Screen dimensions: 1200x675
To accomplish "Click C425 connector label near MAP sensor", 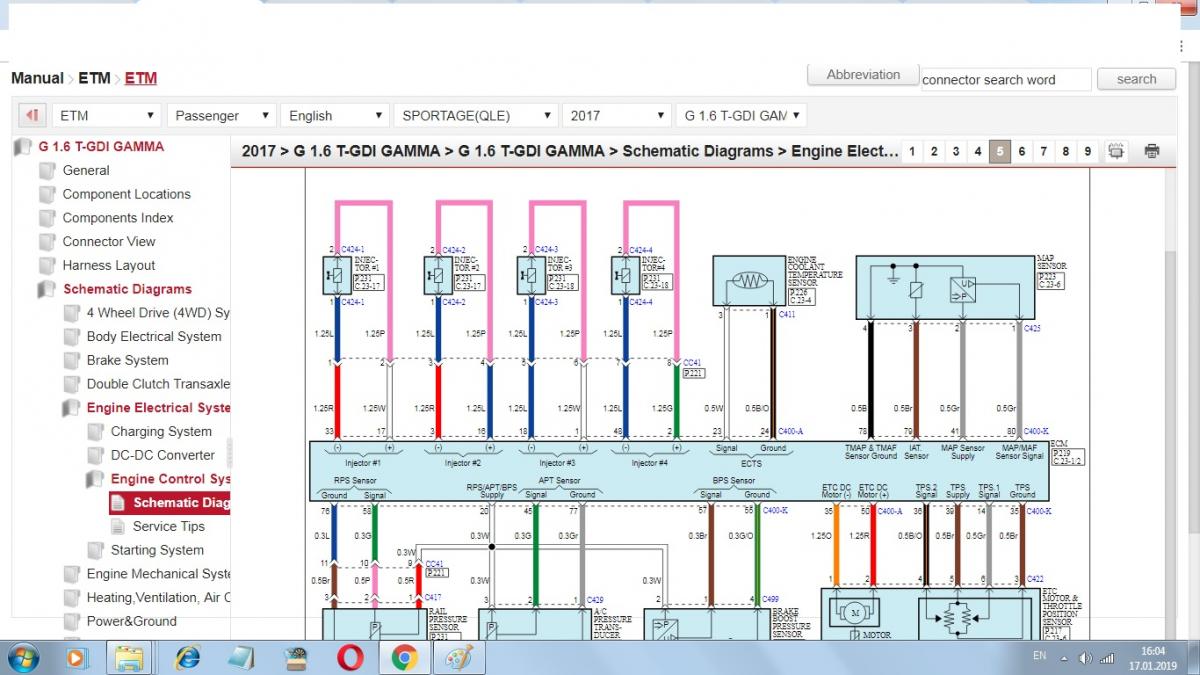I will (x=1032, y=327).
